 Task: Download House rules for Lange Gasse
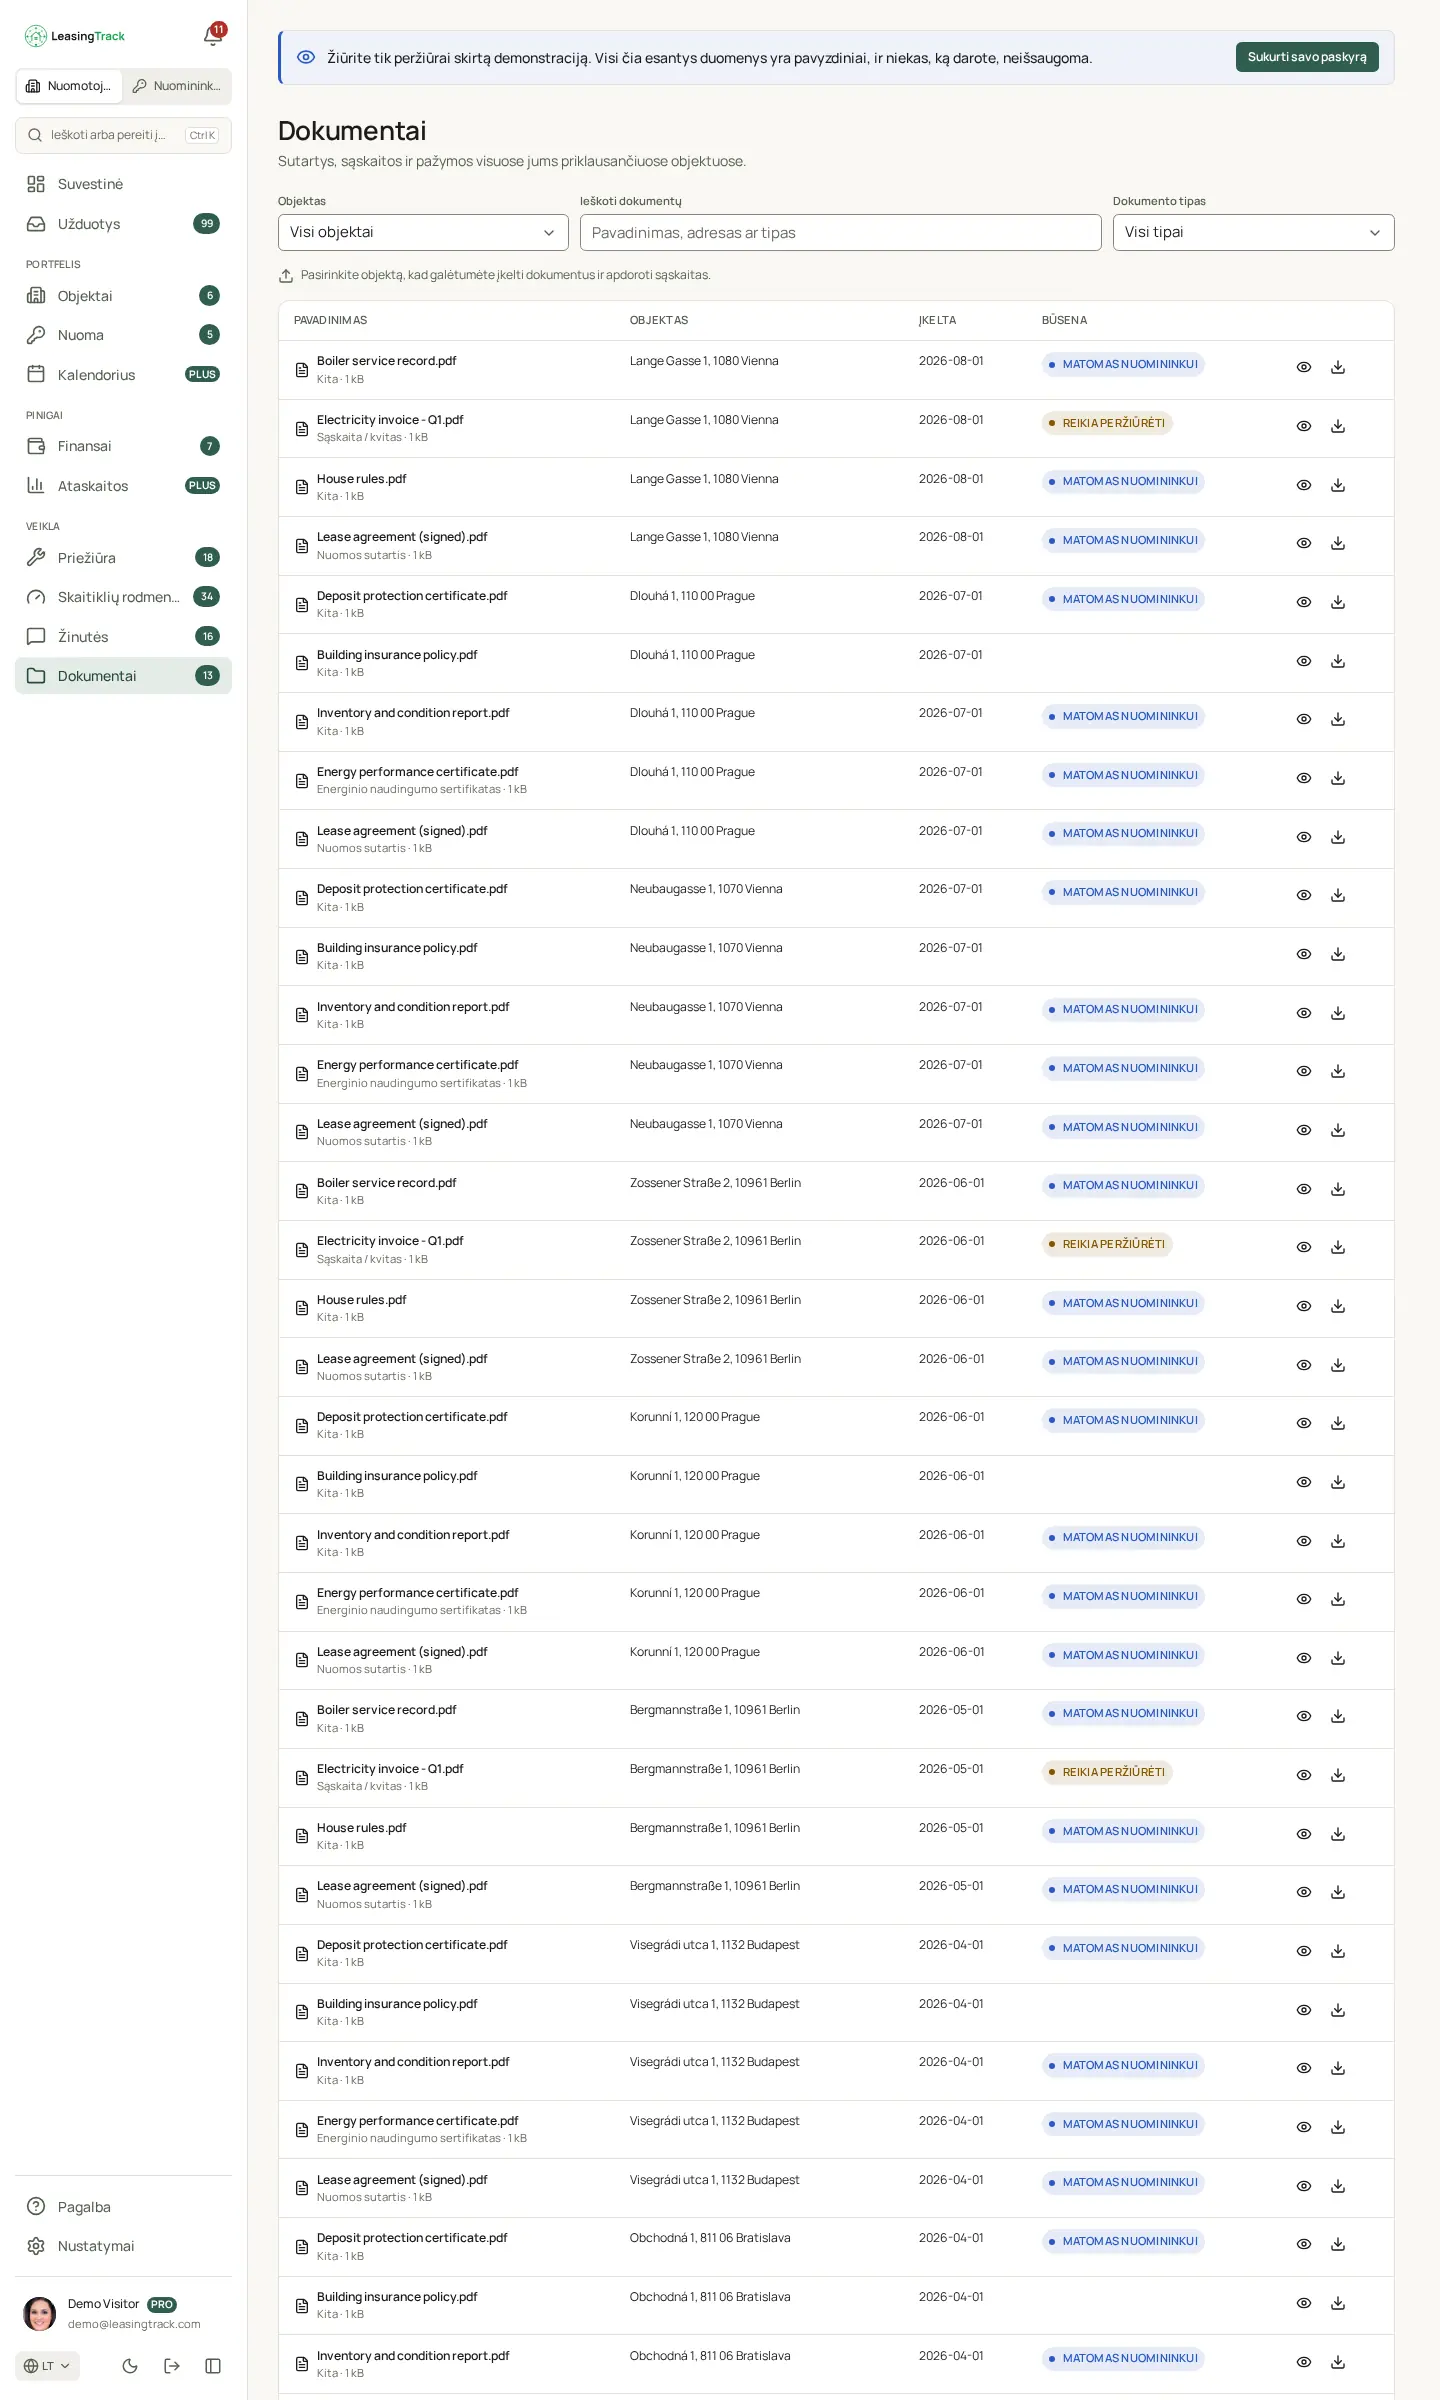tap(1338, 486)
